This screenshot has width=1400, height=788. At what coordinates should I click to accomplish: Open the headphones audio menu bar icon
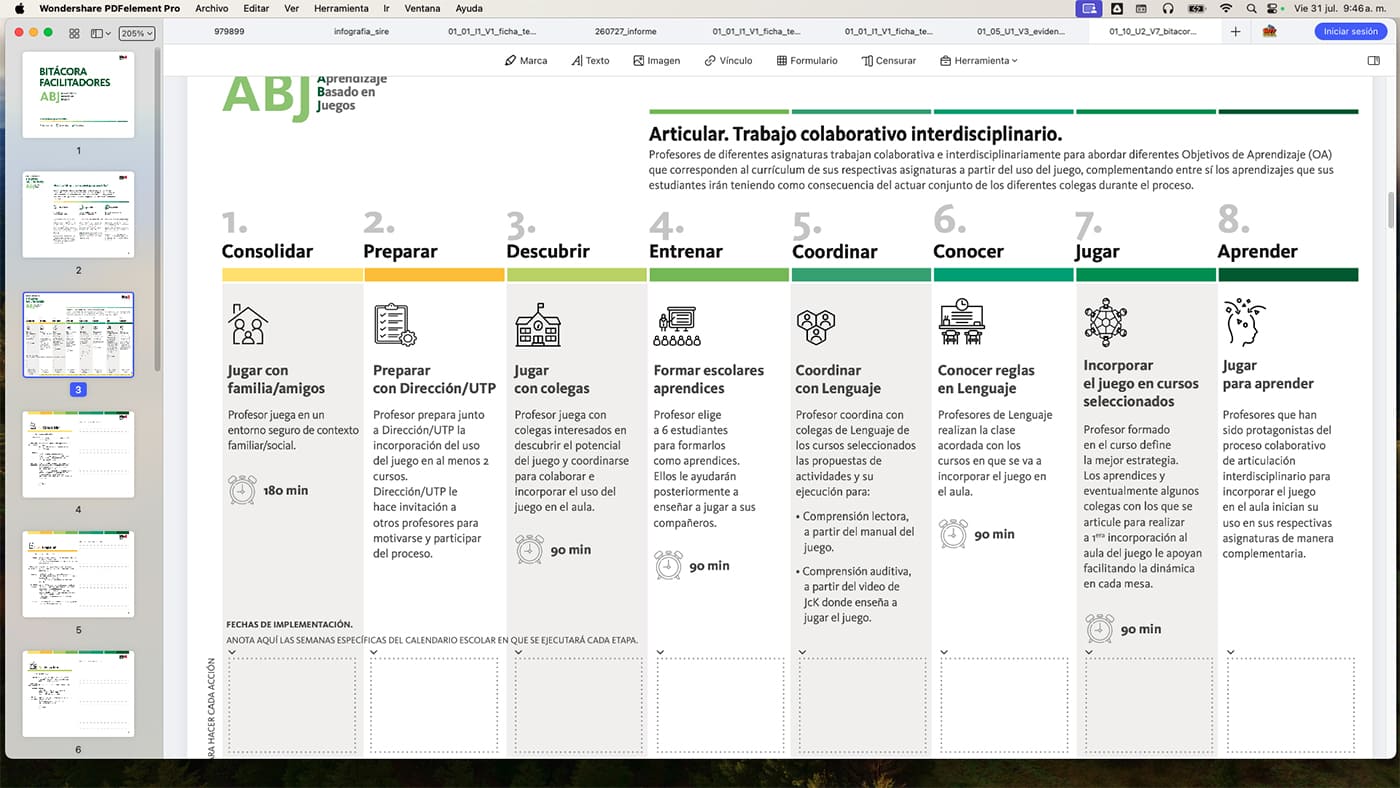click(1168, 8)
